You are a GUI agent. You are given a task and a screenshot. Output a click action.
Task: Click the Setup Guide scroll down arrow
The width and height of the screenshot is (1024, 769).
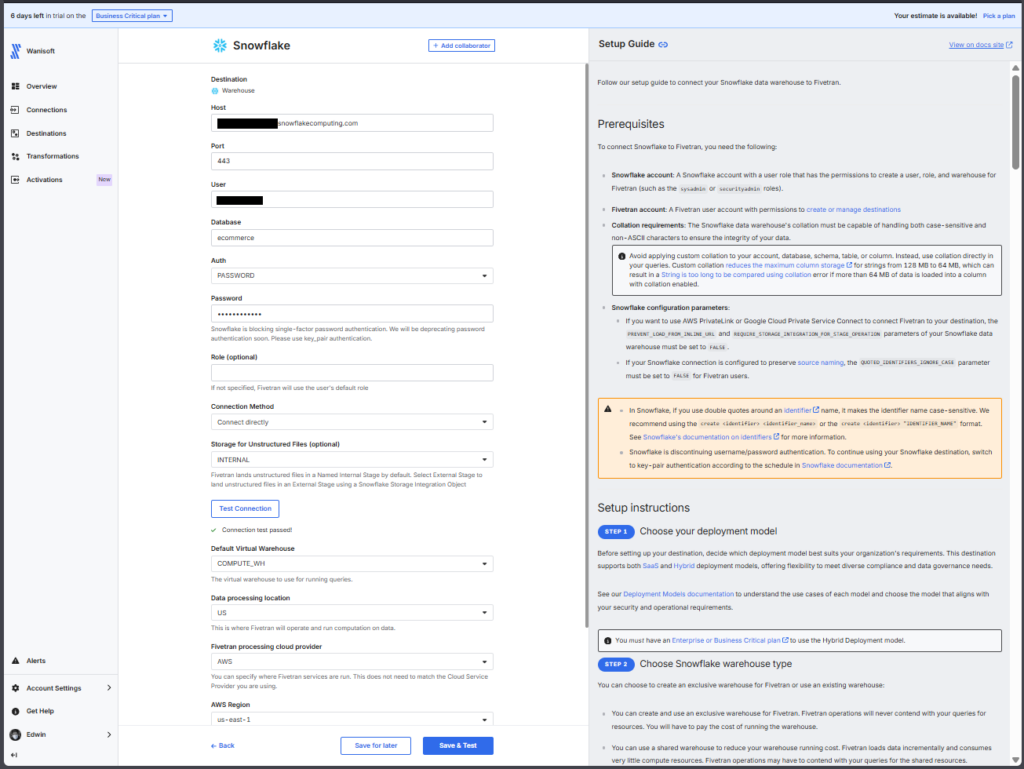pyautogui.click(x=1016, y=759)
